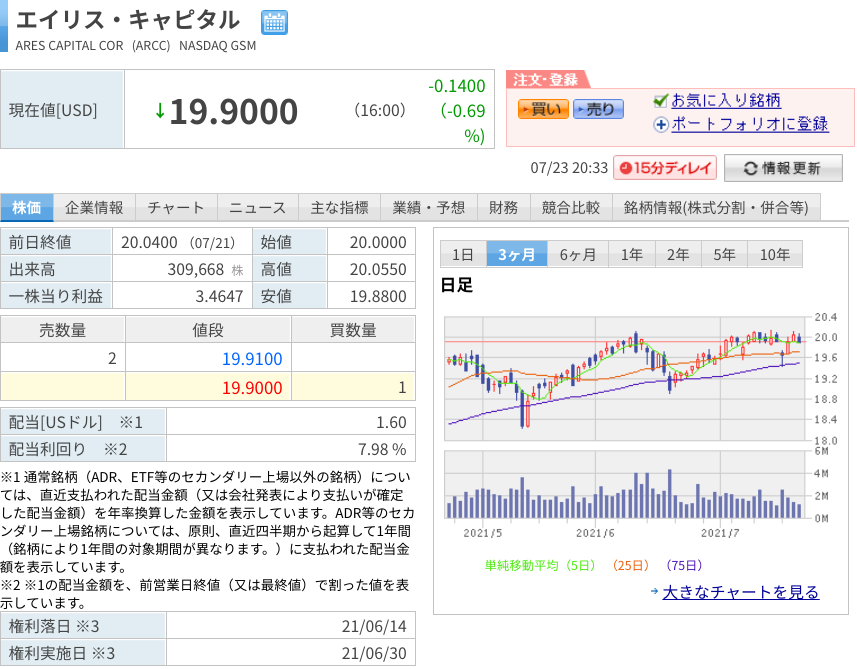
Task: Click the 買い buy button
Action: pyautogui.click(x=543, y=109)
